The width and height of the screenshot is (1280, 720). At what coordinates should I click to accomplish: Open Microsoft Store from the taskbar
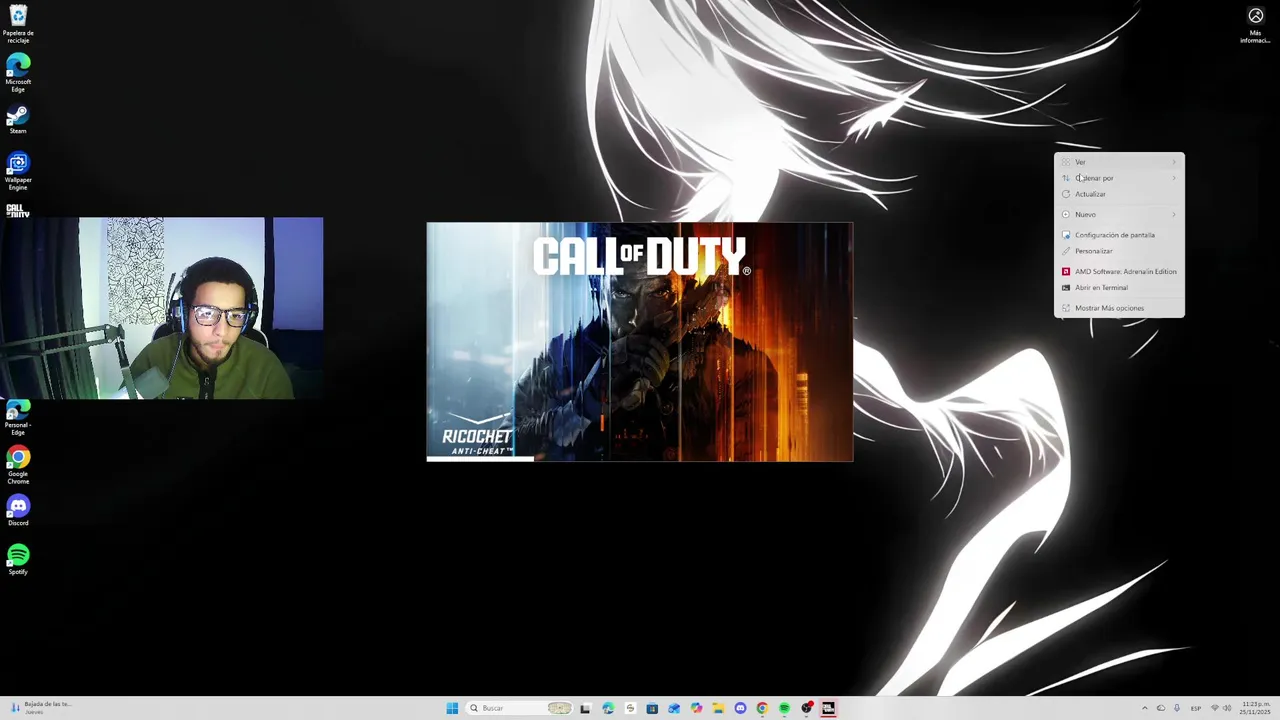[x=652, y=708]
